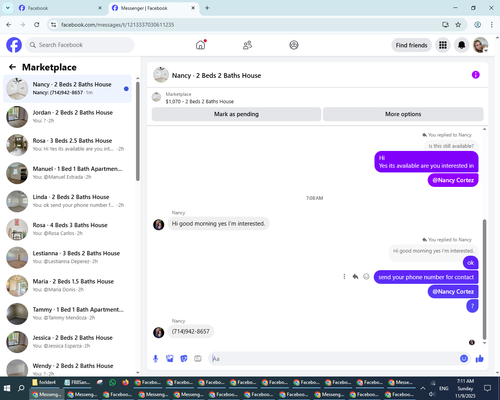Send a thumbs-up like
This screenshot has height=400, width=500.
[480, 359]
